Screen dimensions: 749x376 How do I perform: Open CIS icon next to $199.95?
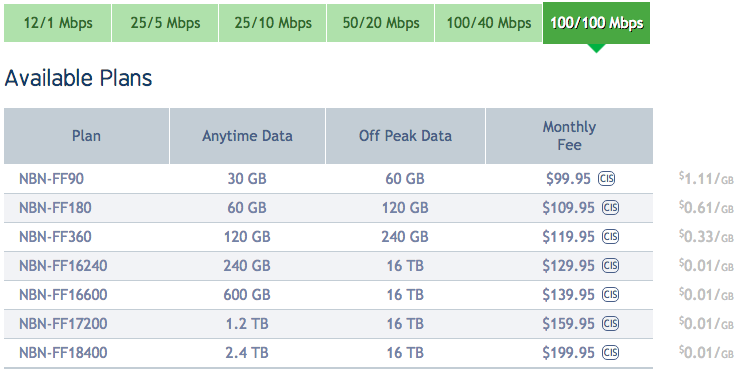tap(610, 353)
